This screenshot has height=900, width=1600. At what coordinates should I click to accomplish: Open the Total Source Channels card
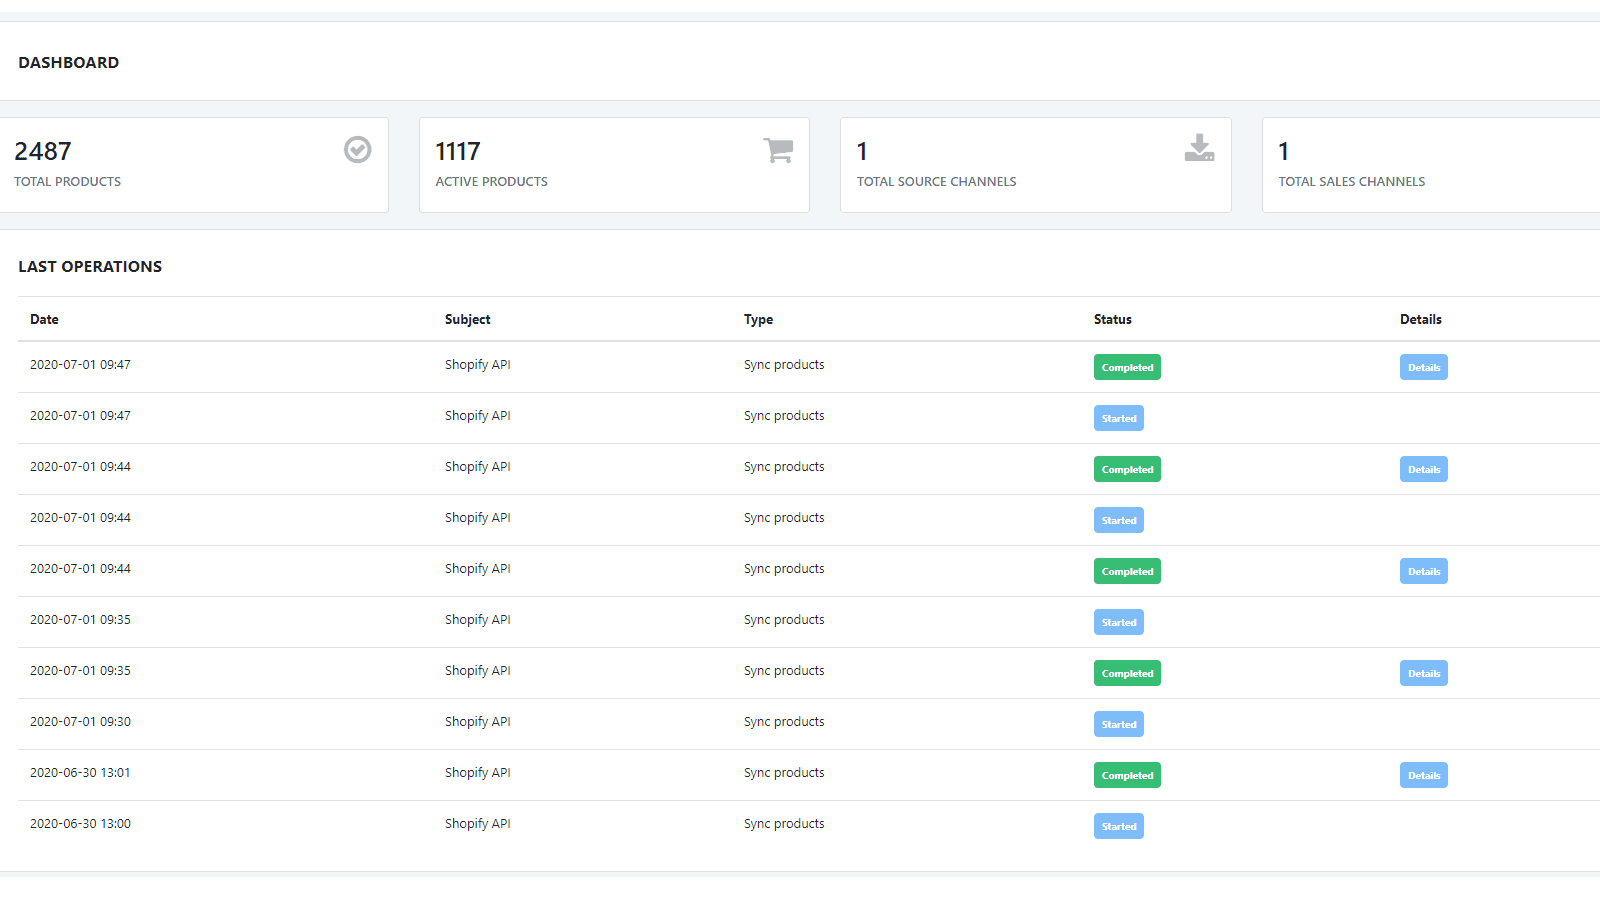[x=1036, y=164]
